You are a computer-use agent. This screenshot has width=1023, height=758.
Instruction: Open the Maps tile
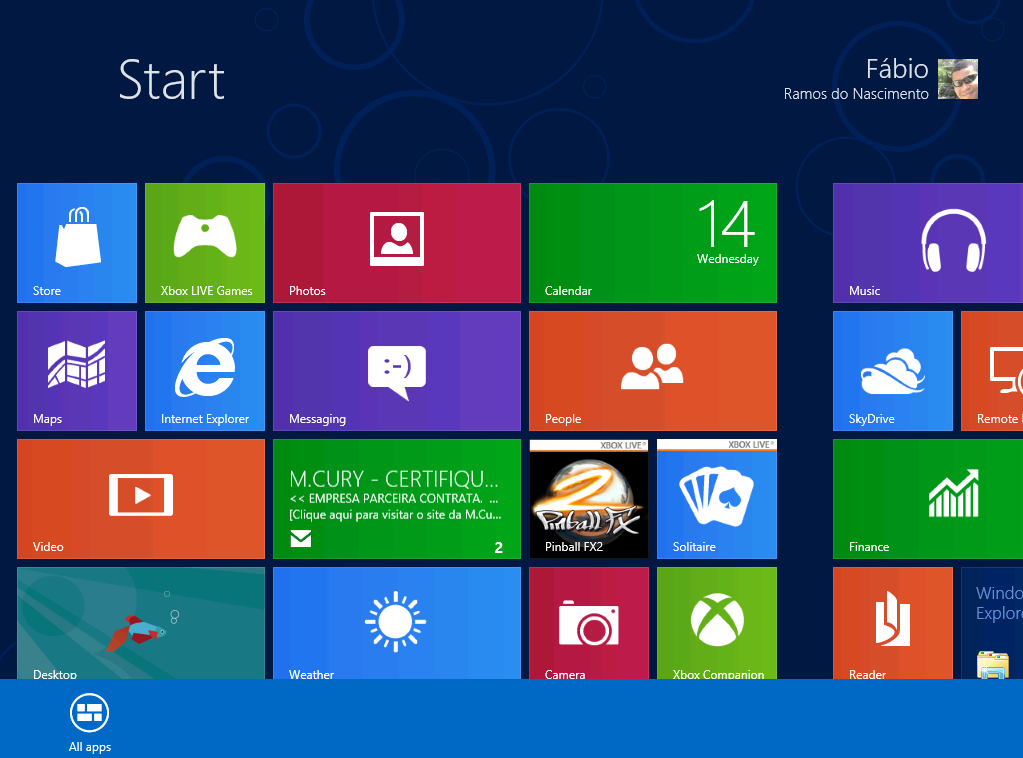coord(77,371)
